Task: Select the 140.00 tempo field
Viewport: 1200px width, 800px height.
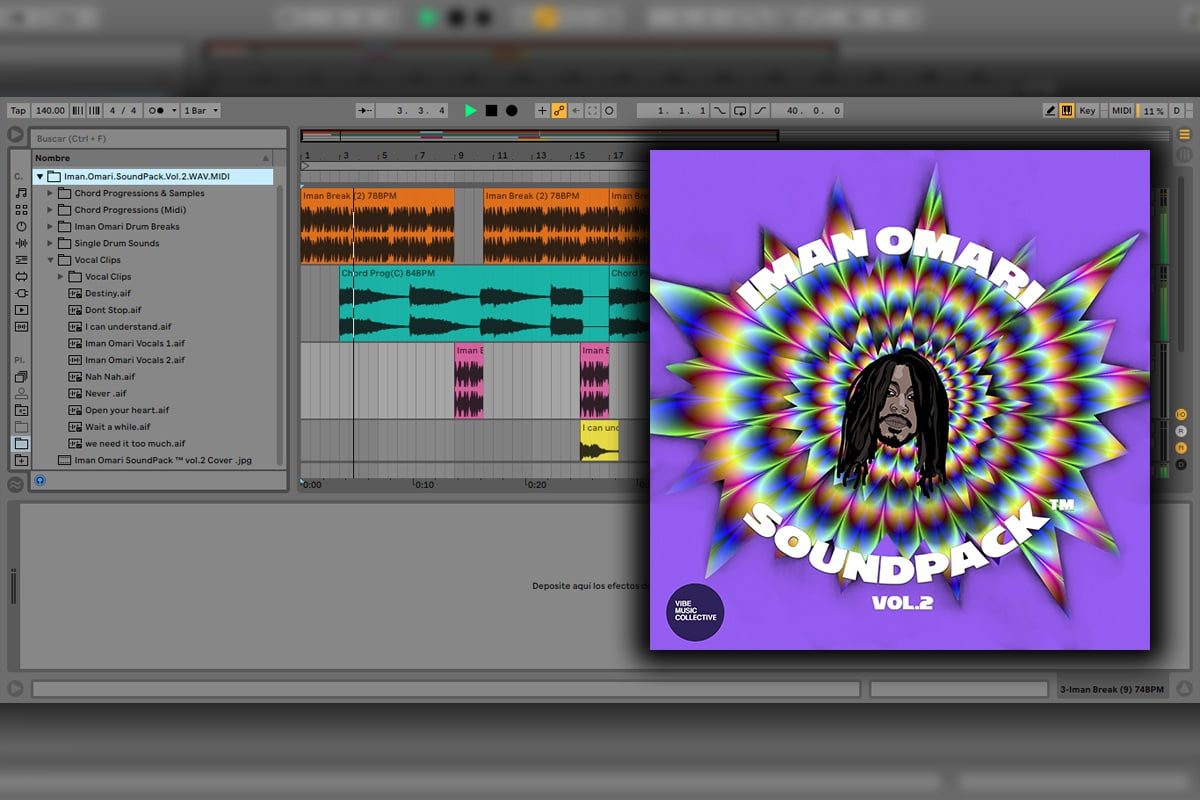Action: [x=50, y=111]
